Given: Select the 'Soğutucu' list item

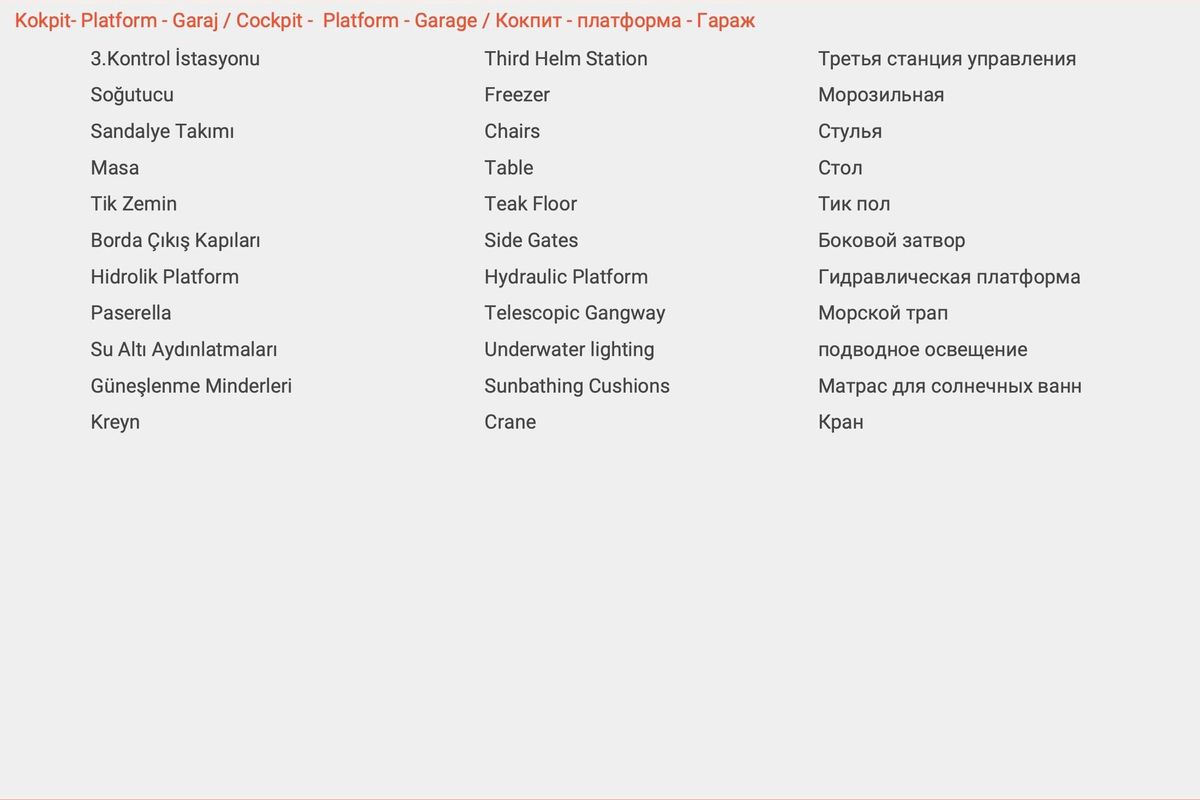Looking at the screenshot, I should pyautogui.click(x=132, y=95).
